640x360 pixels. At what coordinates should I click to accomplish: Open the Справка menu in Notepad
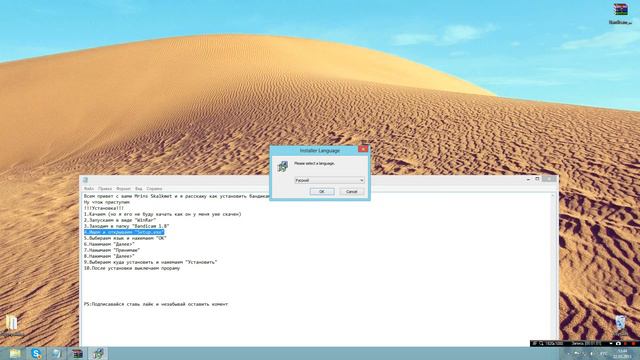154,189
